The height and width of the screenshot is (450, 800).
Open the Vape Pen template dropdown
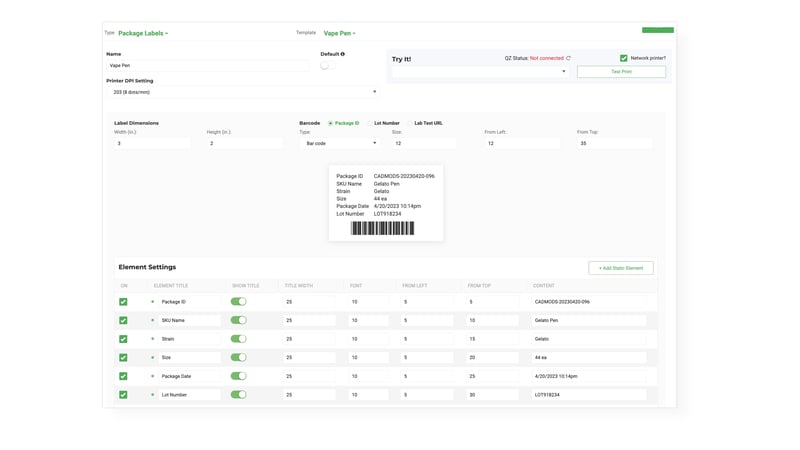tap(339, 33)
